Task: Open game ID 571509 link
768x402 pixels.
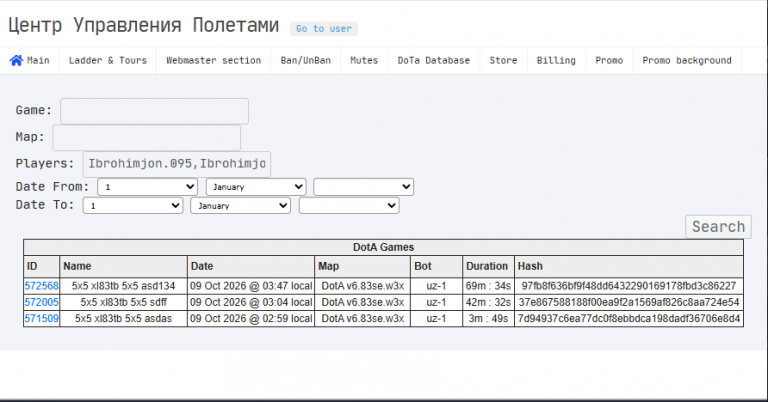Action: (42, 319)
